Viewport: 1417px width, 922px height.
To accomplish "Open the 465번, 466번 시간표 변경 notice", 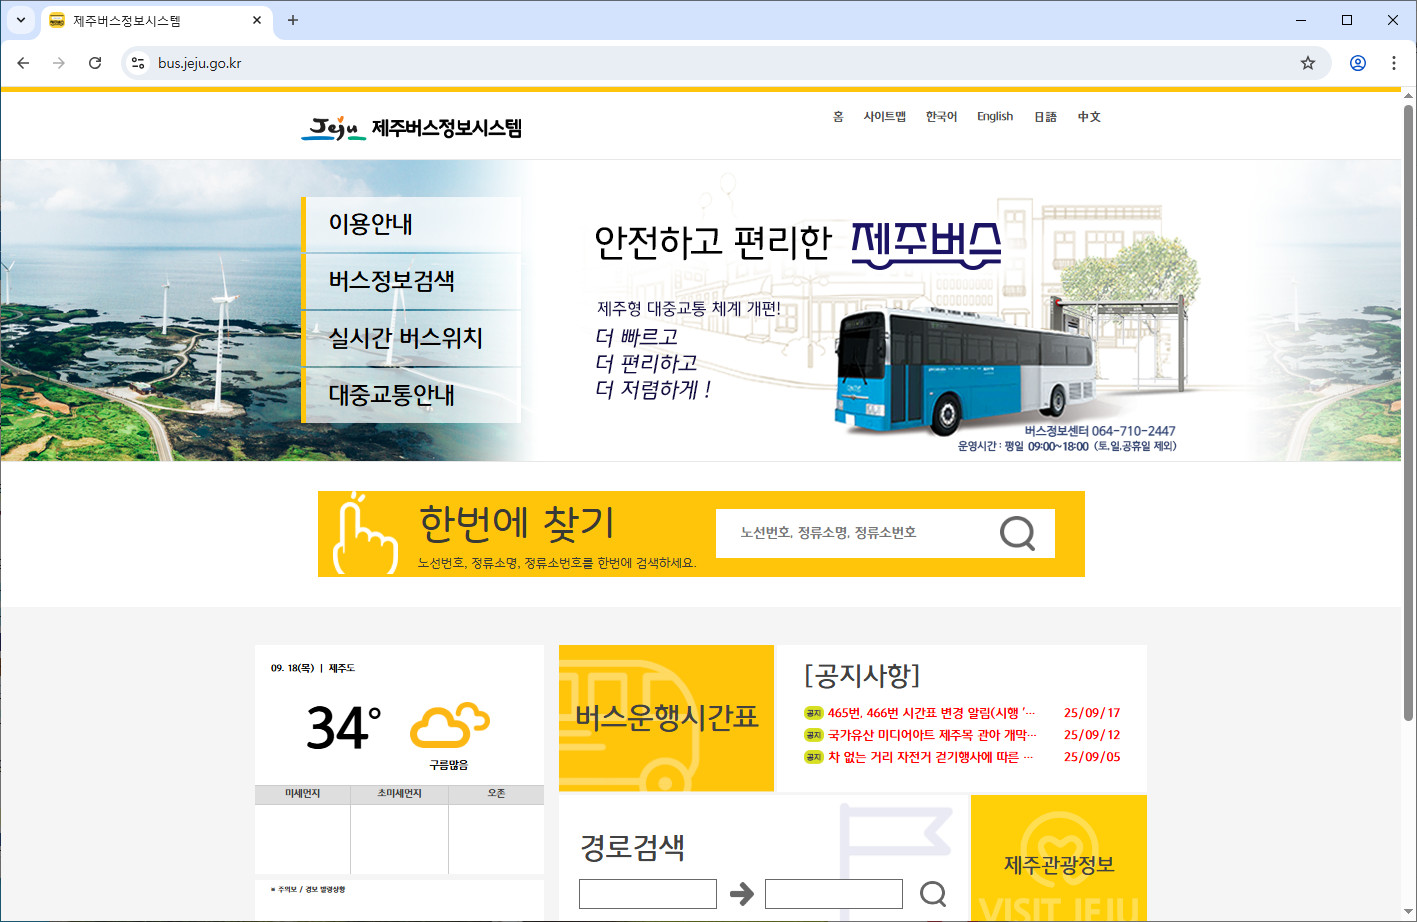I will pos(931,713).
